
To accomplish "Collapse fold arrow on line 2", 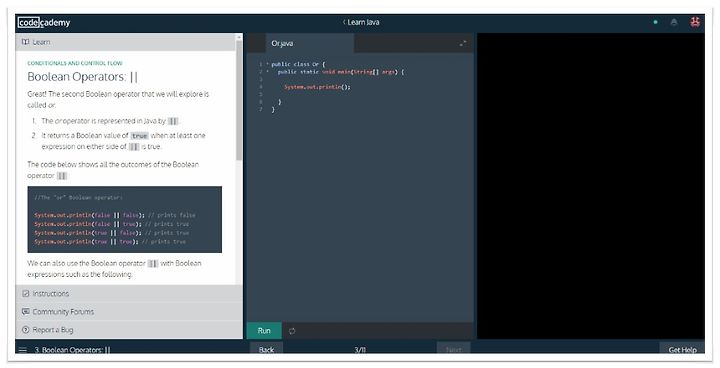I will [267, 72].
